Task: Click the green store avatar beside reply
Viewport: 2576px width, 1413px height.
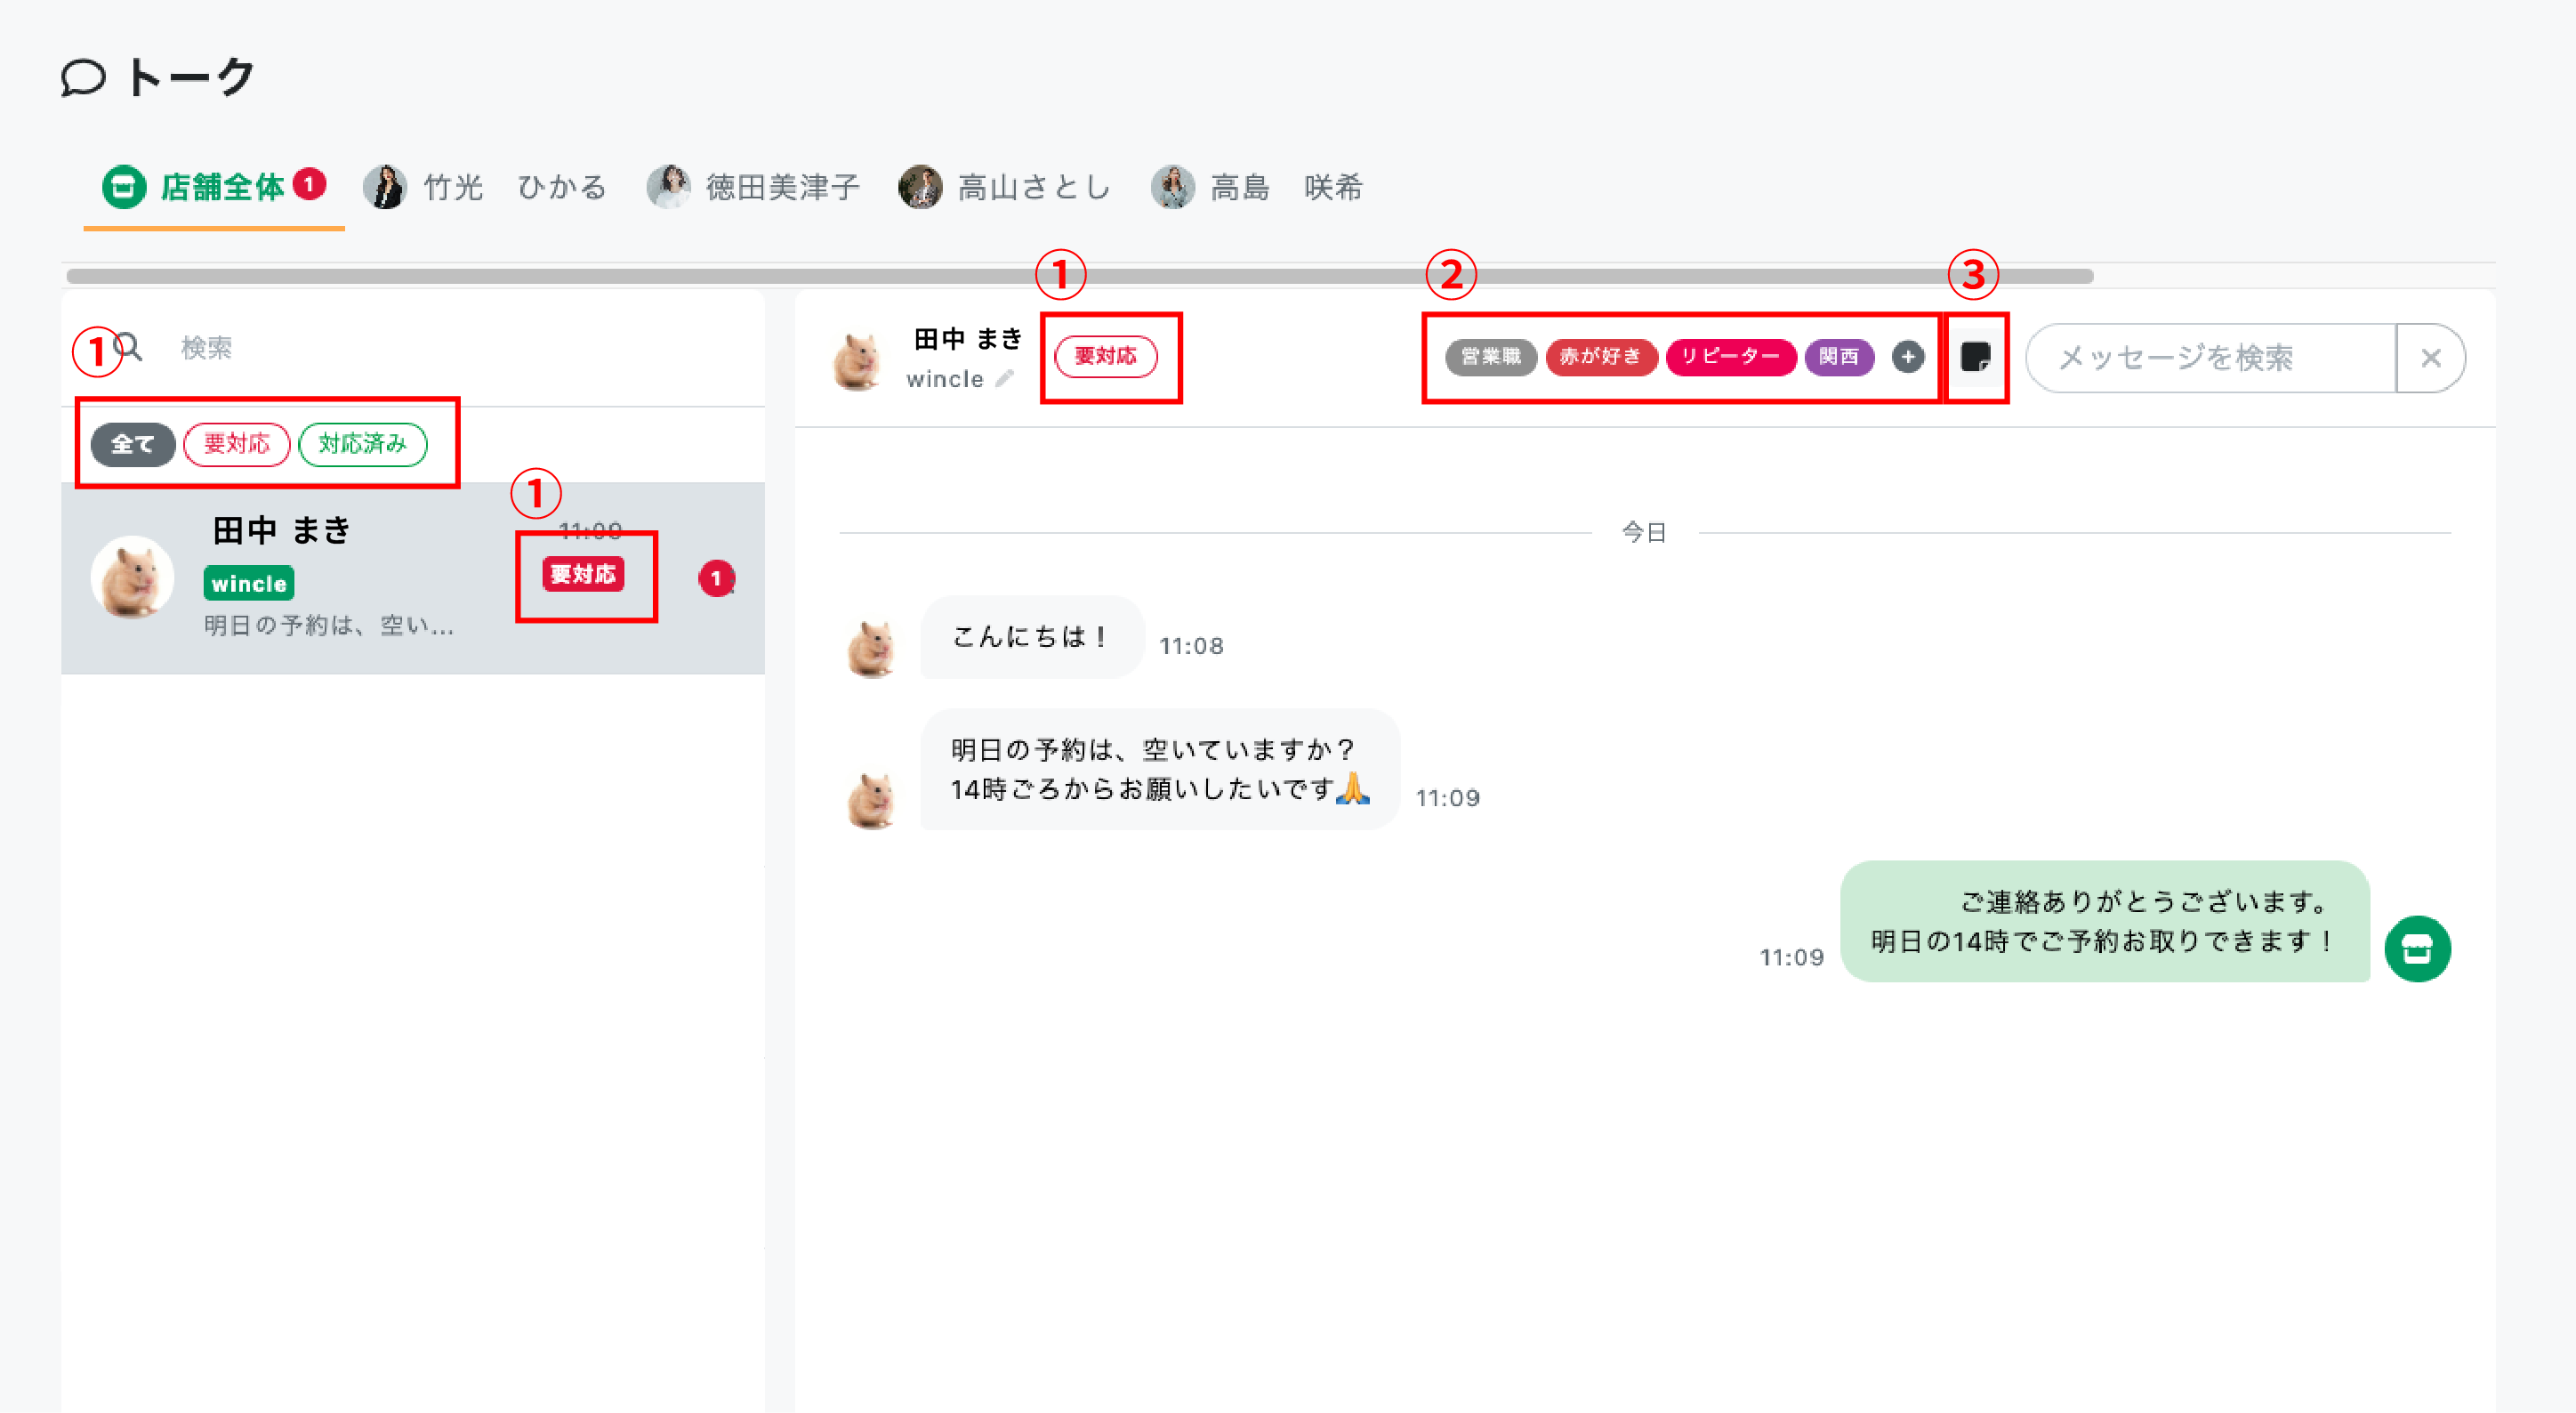Action: 2416,948
